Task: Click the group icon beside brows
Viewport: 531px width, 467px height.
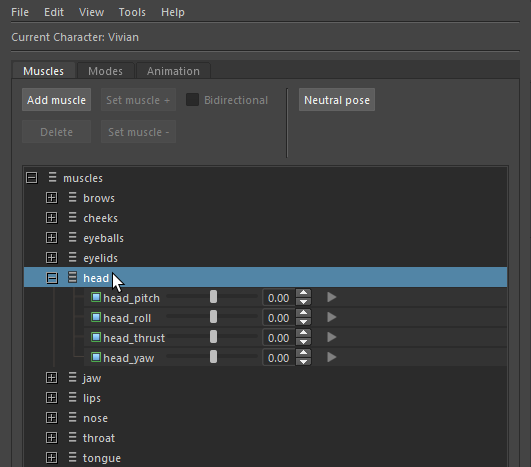Action: [72, 197]
